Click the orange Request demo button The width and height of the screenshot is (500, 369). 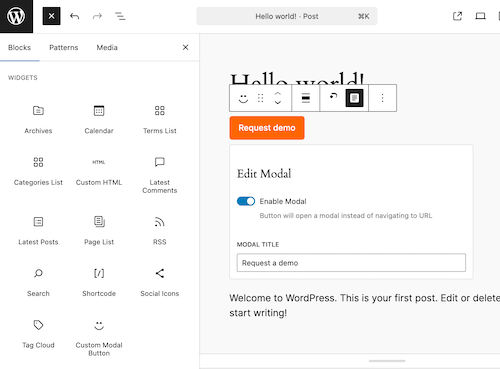(x=267, y=128)
